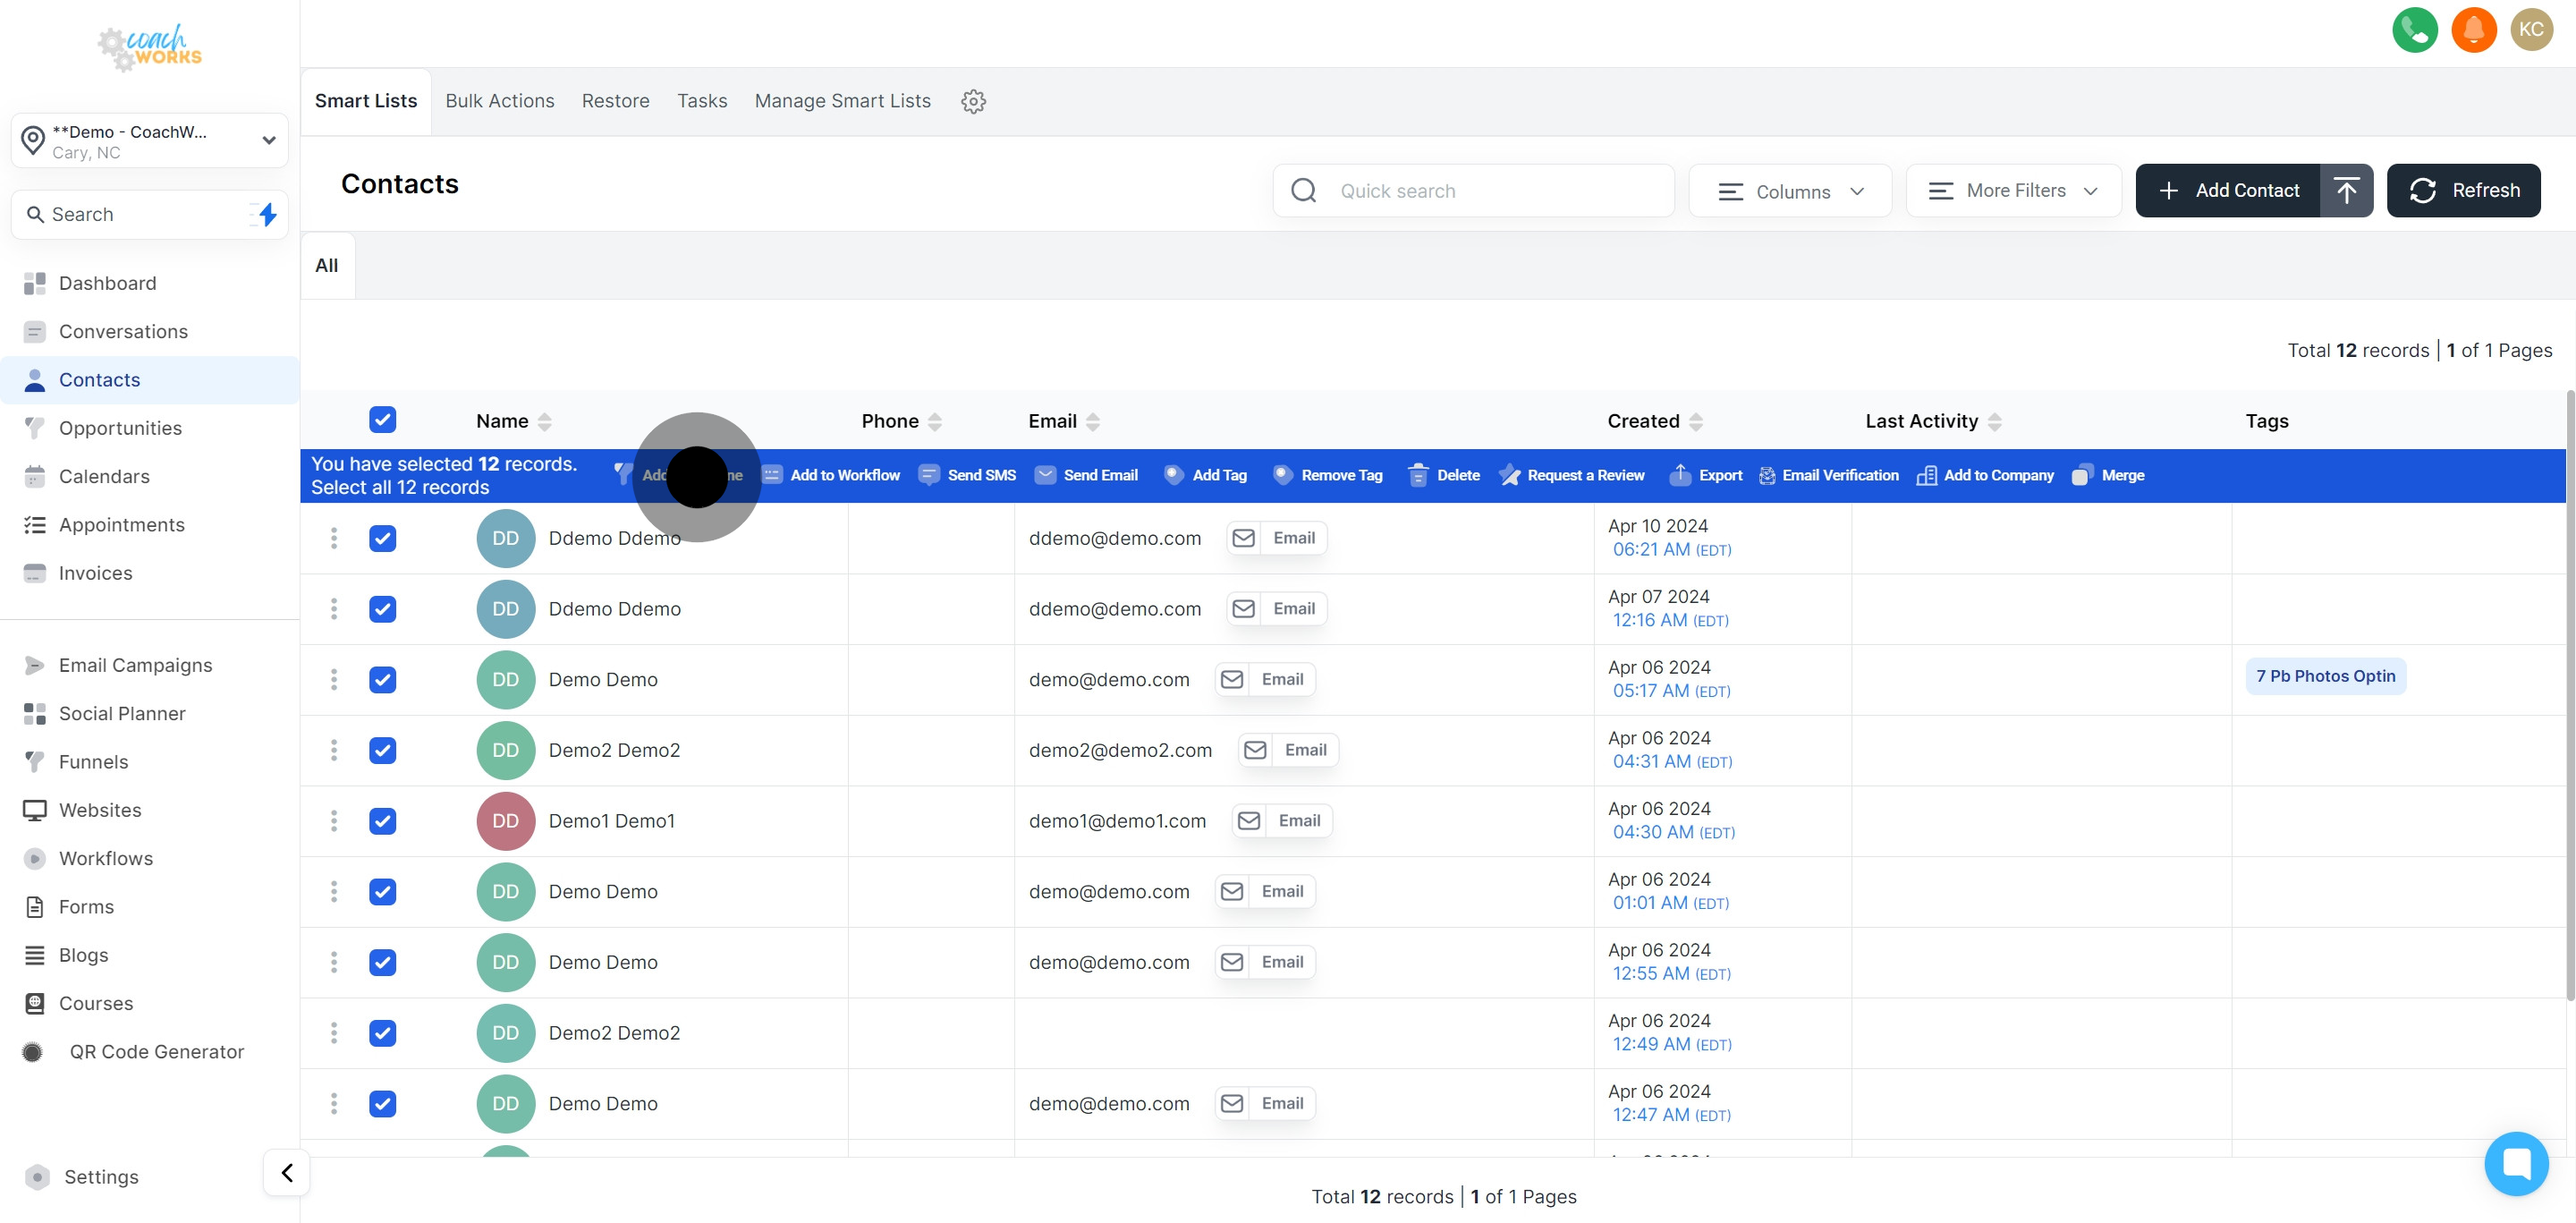Expand the Columns dropdown
The height and width of the screenshot is (1223, 2576).
coord(1789,191)
